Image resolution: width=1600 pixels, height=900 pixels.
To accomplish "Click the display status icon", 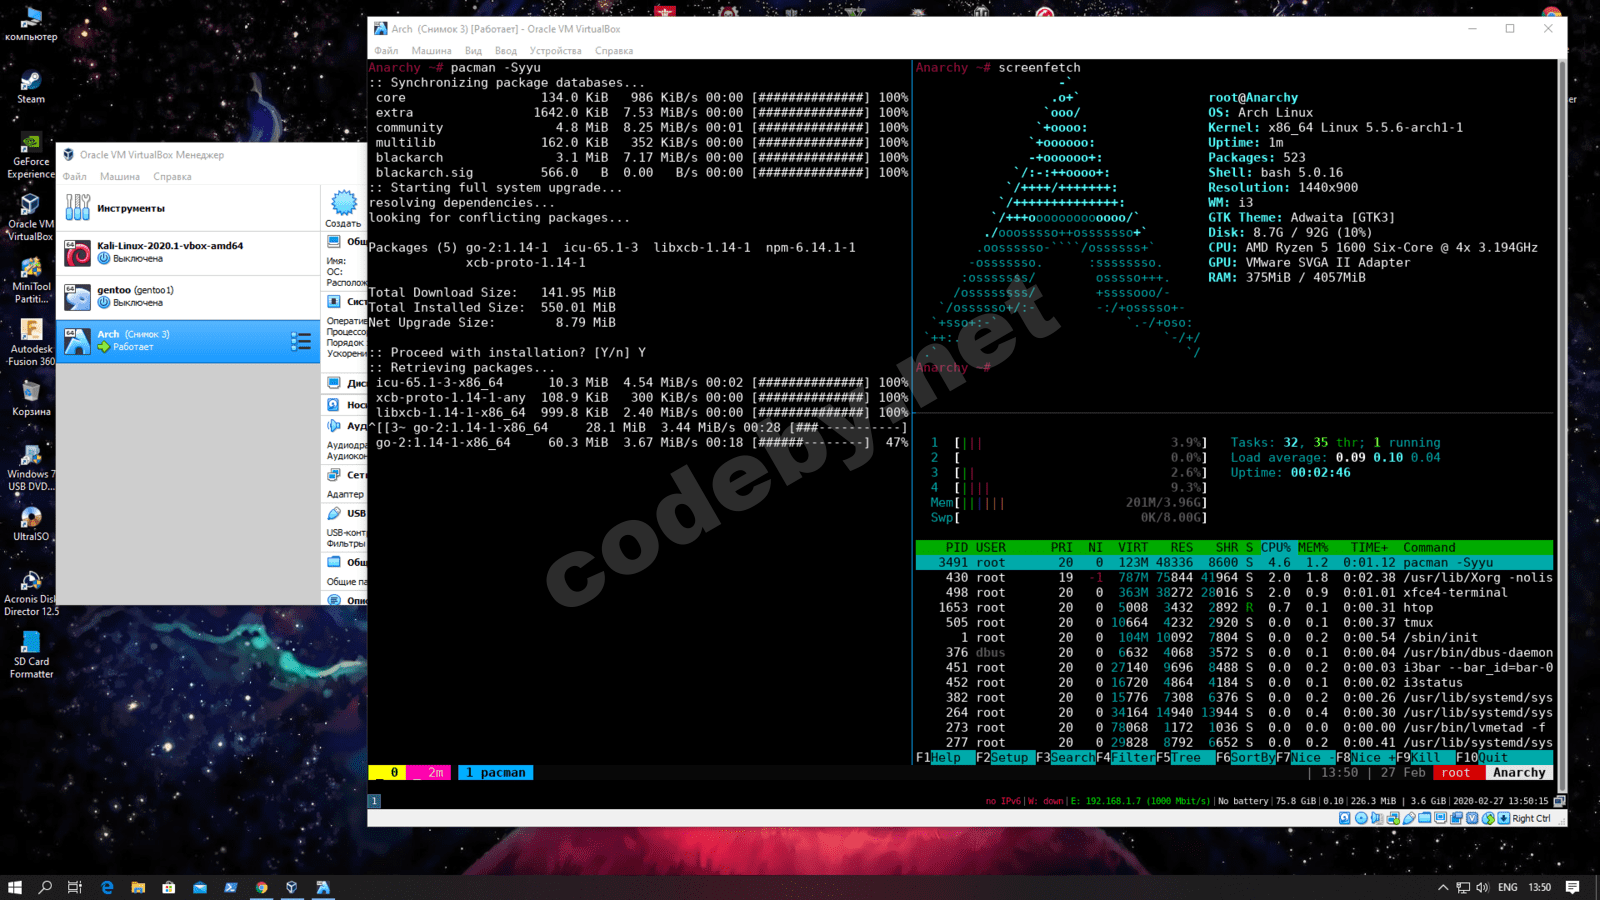I will (x=1440, y=818).
